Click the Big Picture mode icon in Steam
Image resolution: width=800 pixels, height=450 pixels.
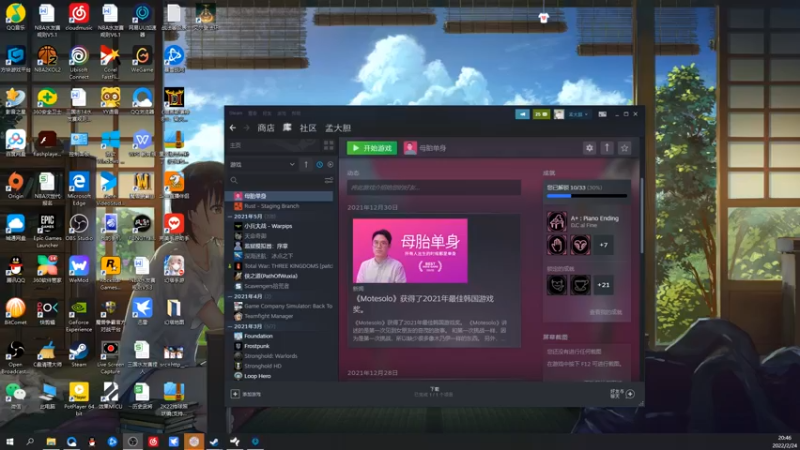pyautogui.click(x=603, y=114)
